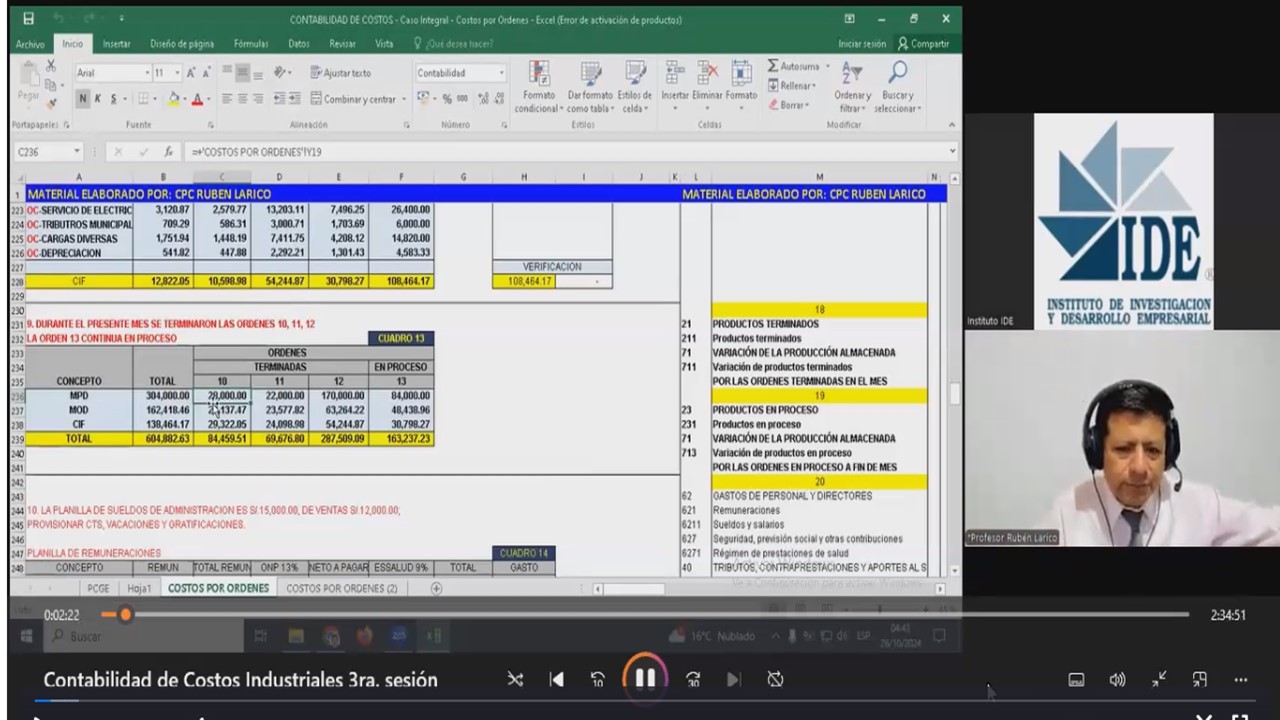
Task: Click Iniciar sesión in Excel
Action: [861, 44]
